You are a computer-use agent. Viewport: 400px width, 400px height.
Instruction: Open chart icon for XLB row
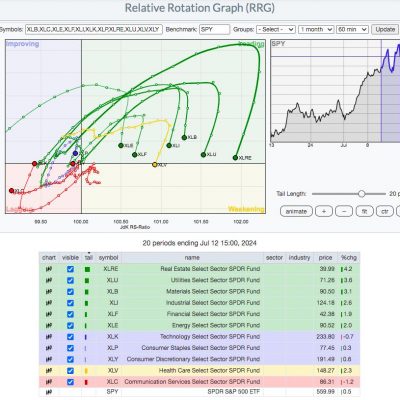tap(49, 292)
